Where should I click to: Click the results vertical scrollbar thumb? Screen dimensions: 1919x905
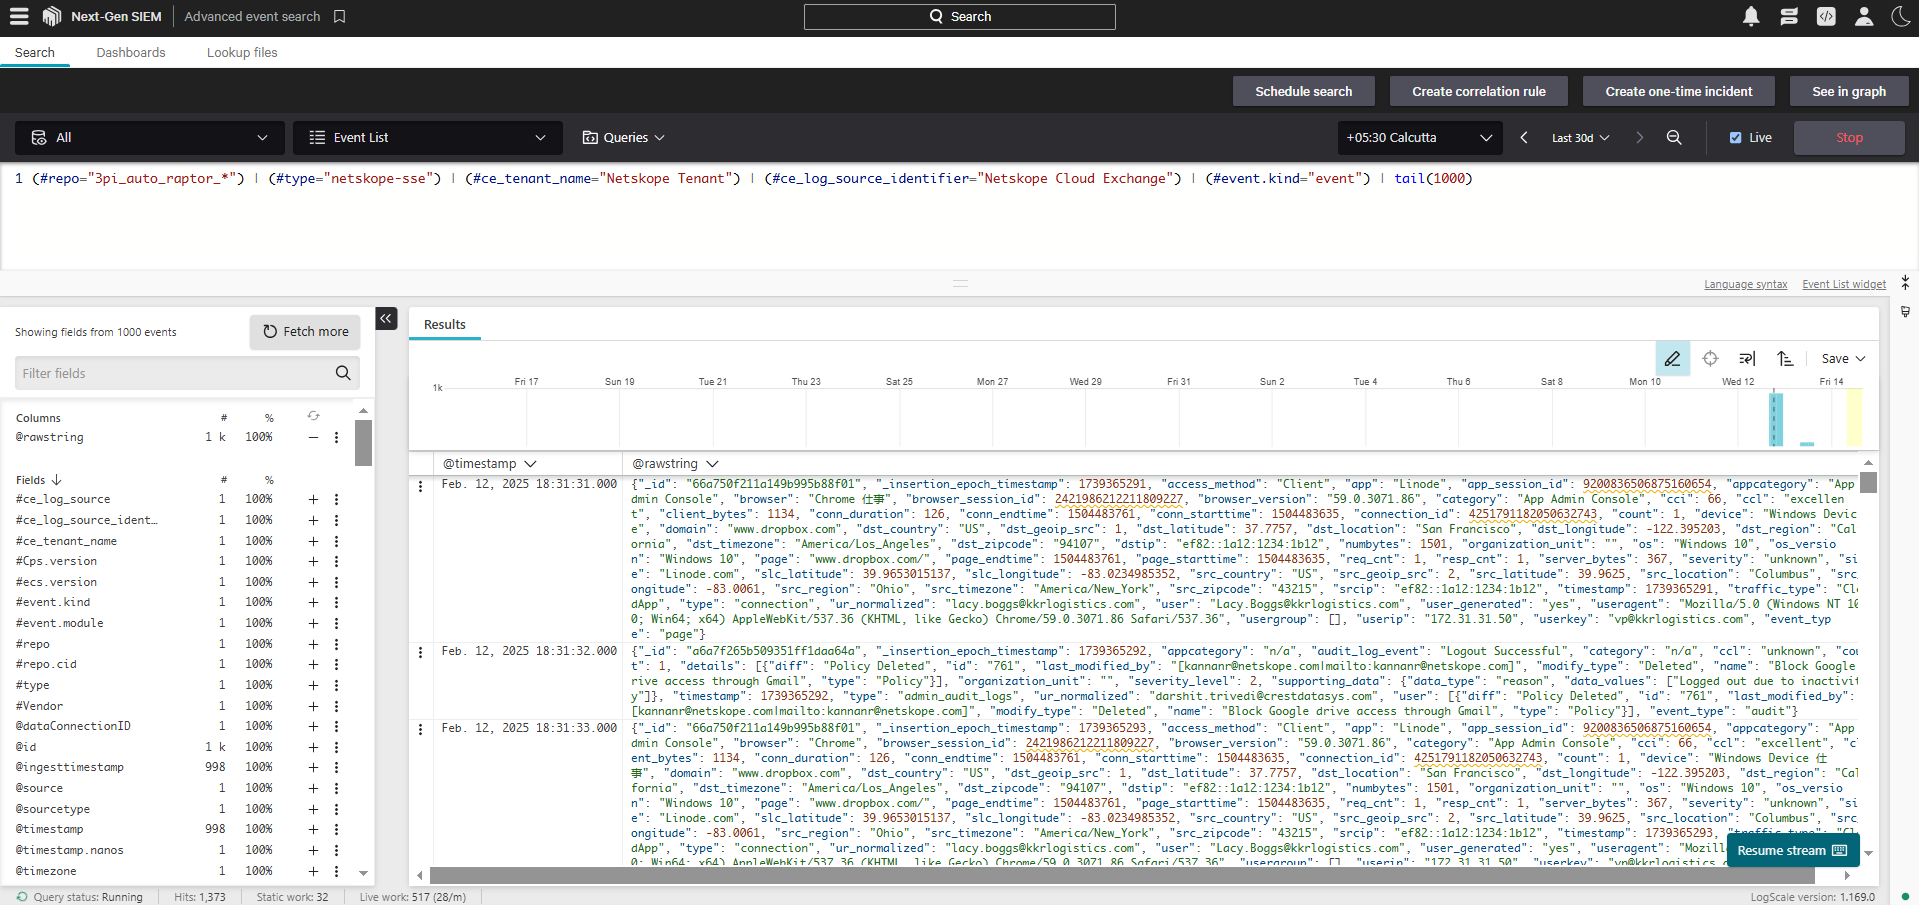pos(1868,482)
